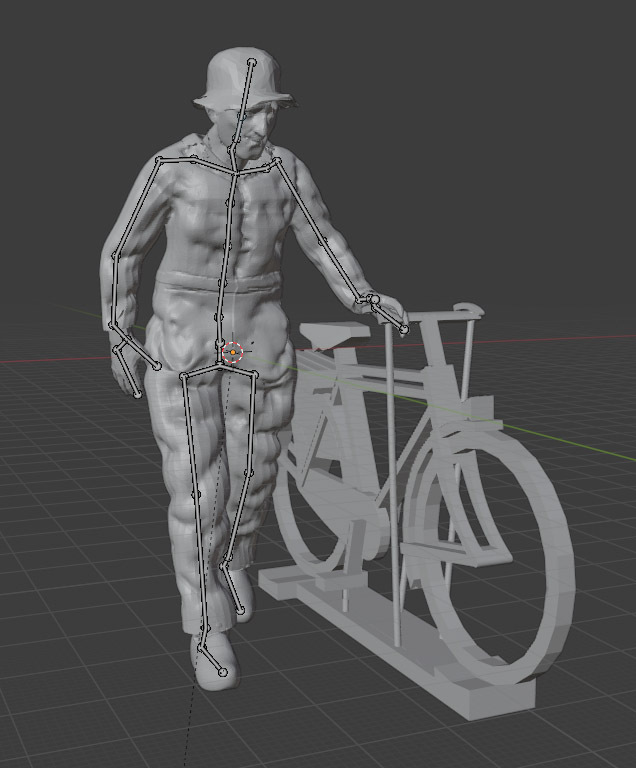The height and width of the screenshot is (768, 636).
Task: Click the 3D cursor at the hips
Action: (x=233, y=352)
